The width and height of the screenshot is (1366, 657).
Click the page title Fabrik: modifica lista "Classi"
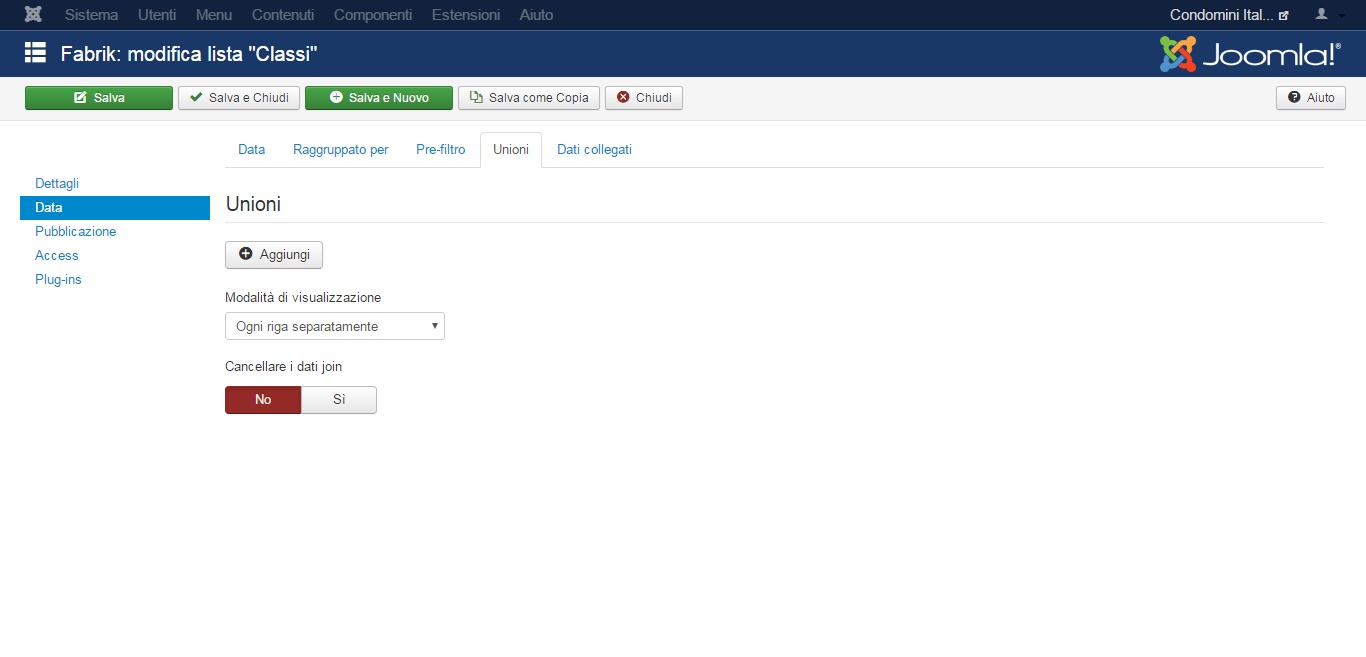click(189, 54)
